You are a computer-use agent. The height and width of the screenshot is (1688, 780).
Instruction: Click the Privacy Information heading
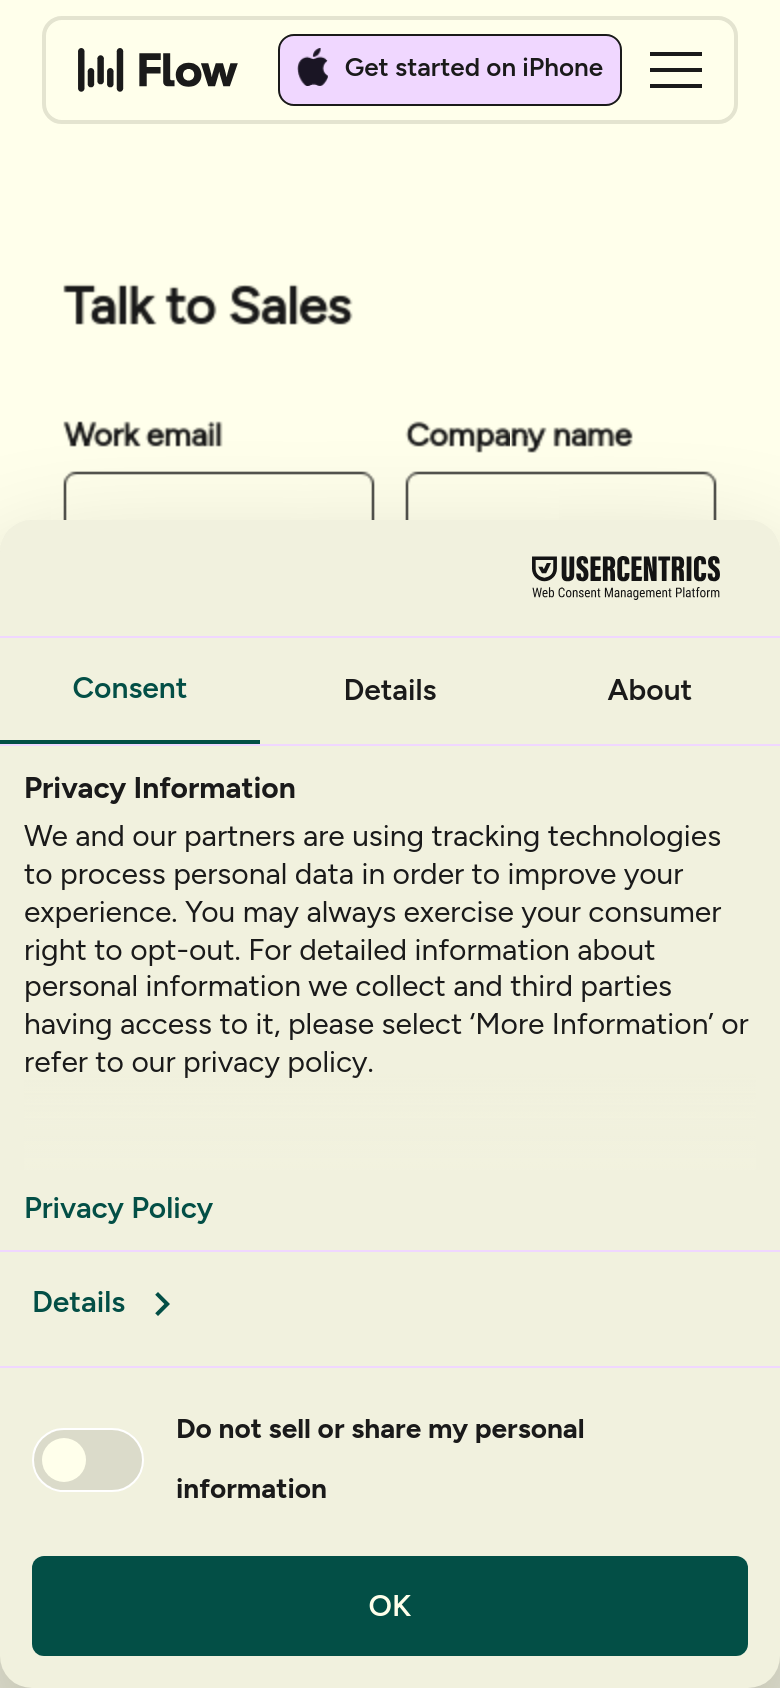pos(160,788)
